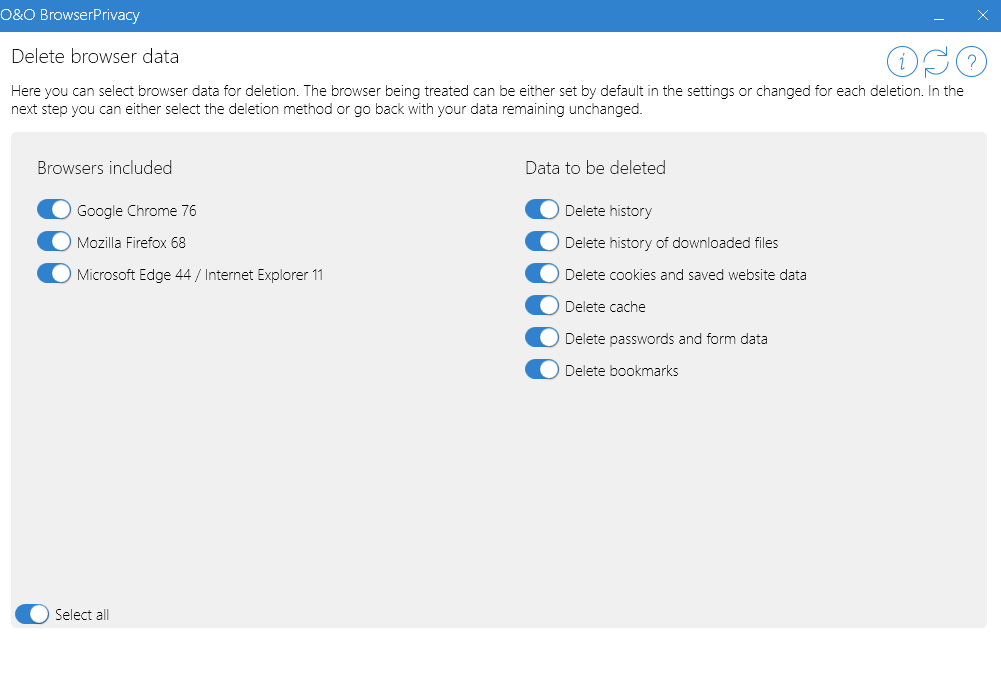Toggle off Delete history of downloaded files
Viewport: 1001px width, 696px height.
pos(541,241)
